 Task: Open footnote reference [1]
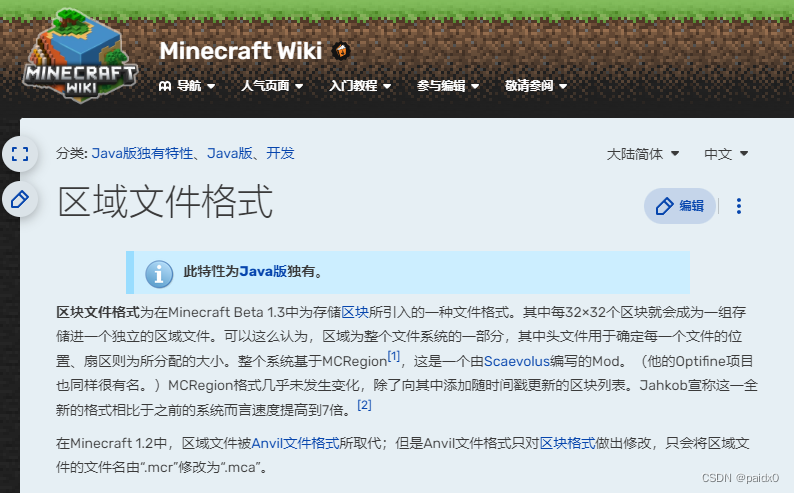point(393,356)
